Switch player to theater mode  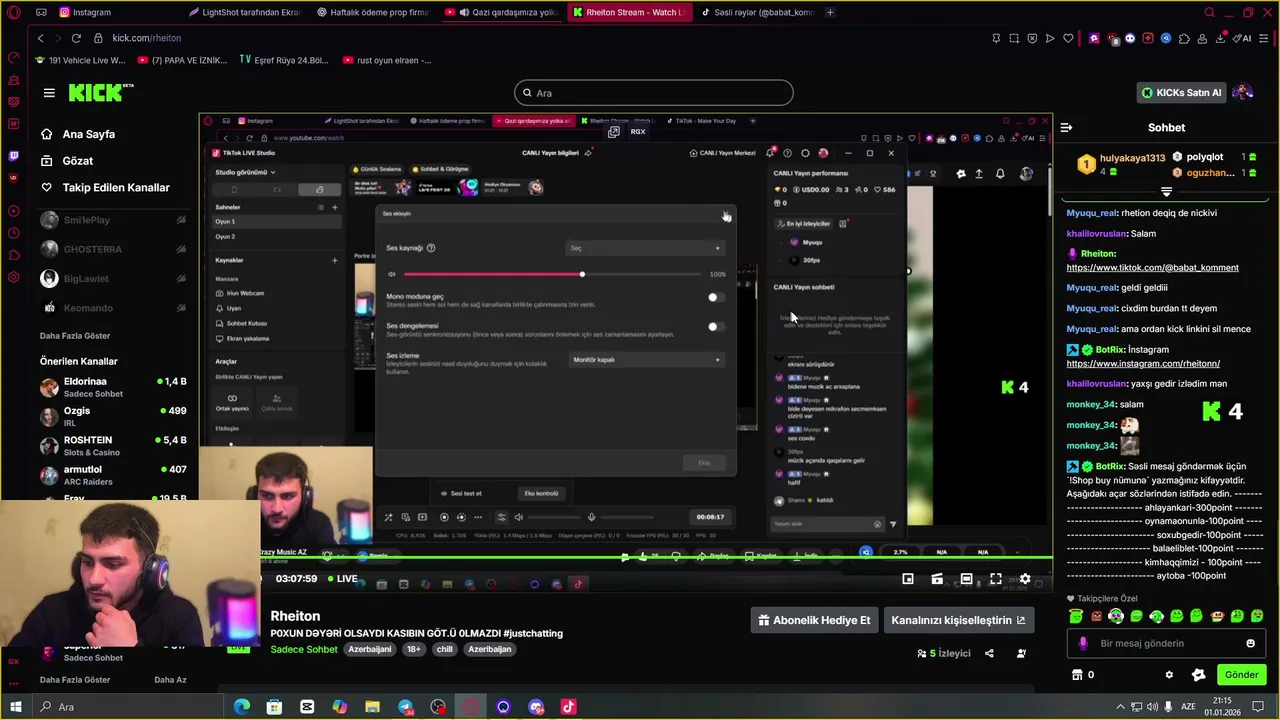(966, 579)
